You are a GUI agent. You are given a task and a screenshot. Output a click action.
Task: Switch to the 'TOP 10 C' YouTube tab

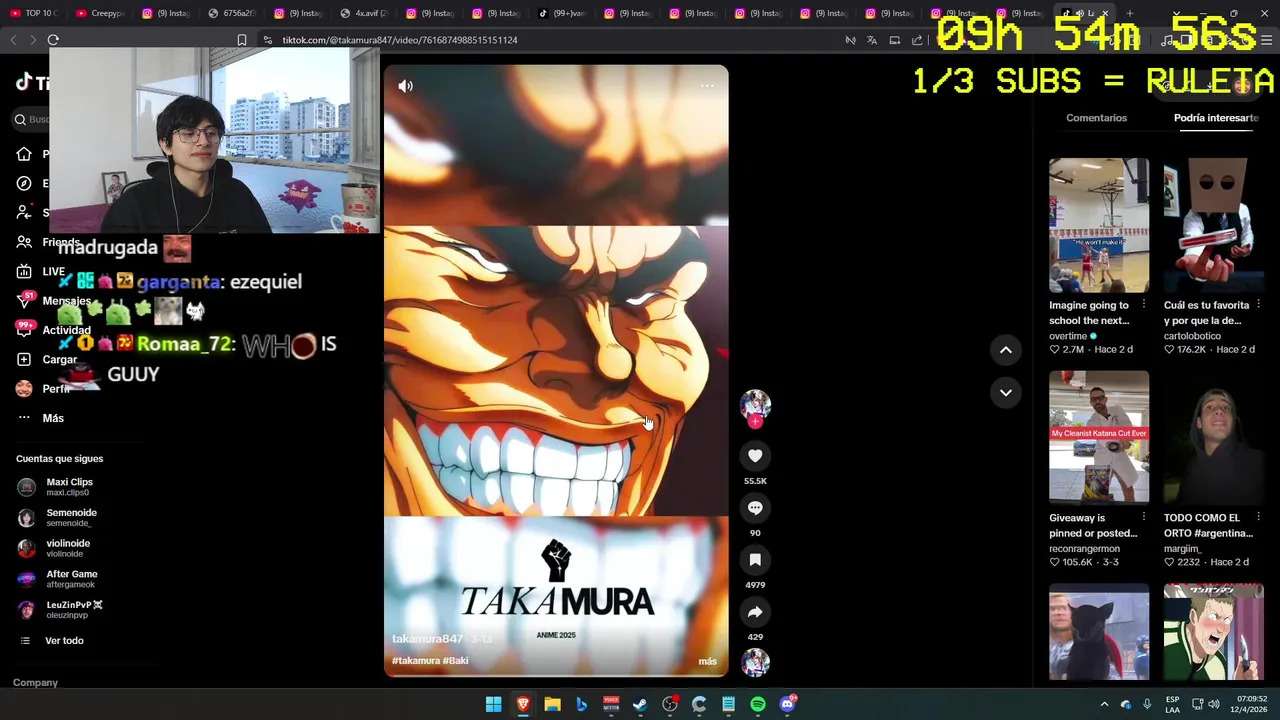click(34, 13)
